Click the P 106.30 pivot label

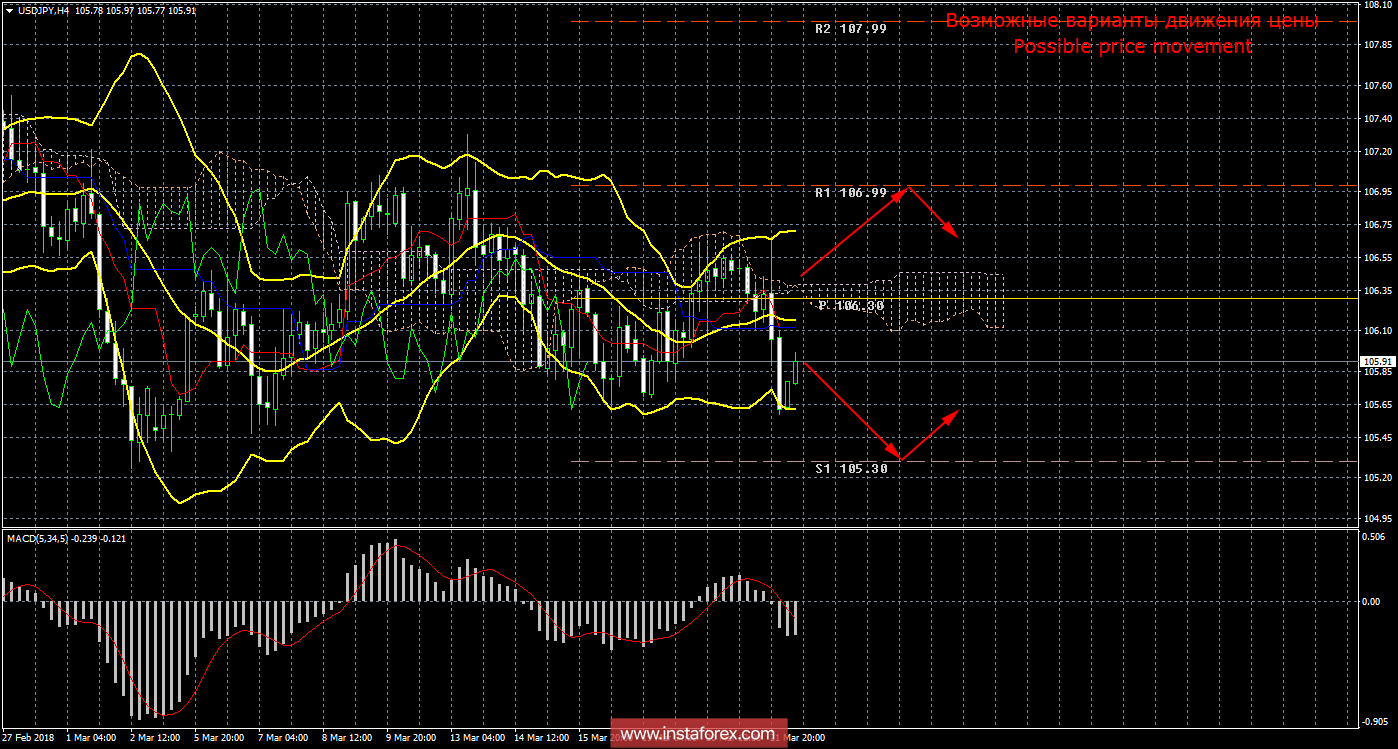pos(850,306)
